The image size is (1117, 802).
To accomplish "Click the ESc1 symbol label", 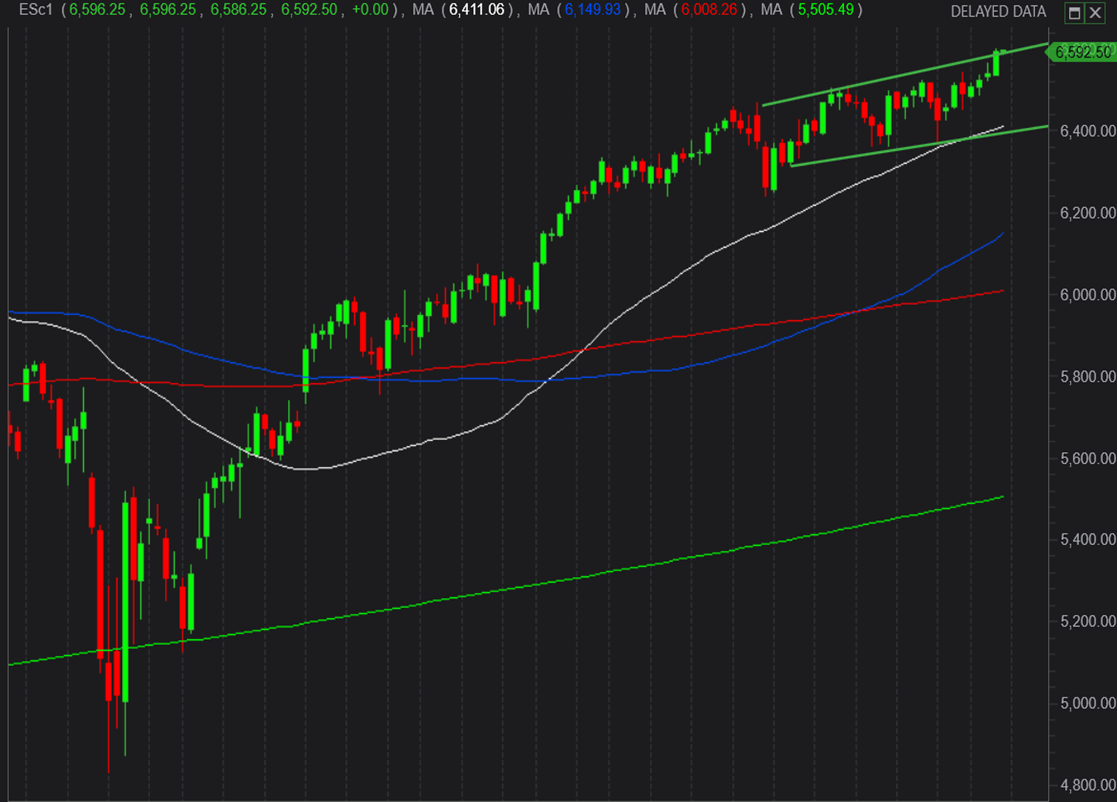I will coord(29,10).
